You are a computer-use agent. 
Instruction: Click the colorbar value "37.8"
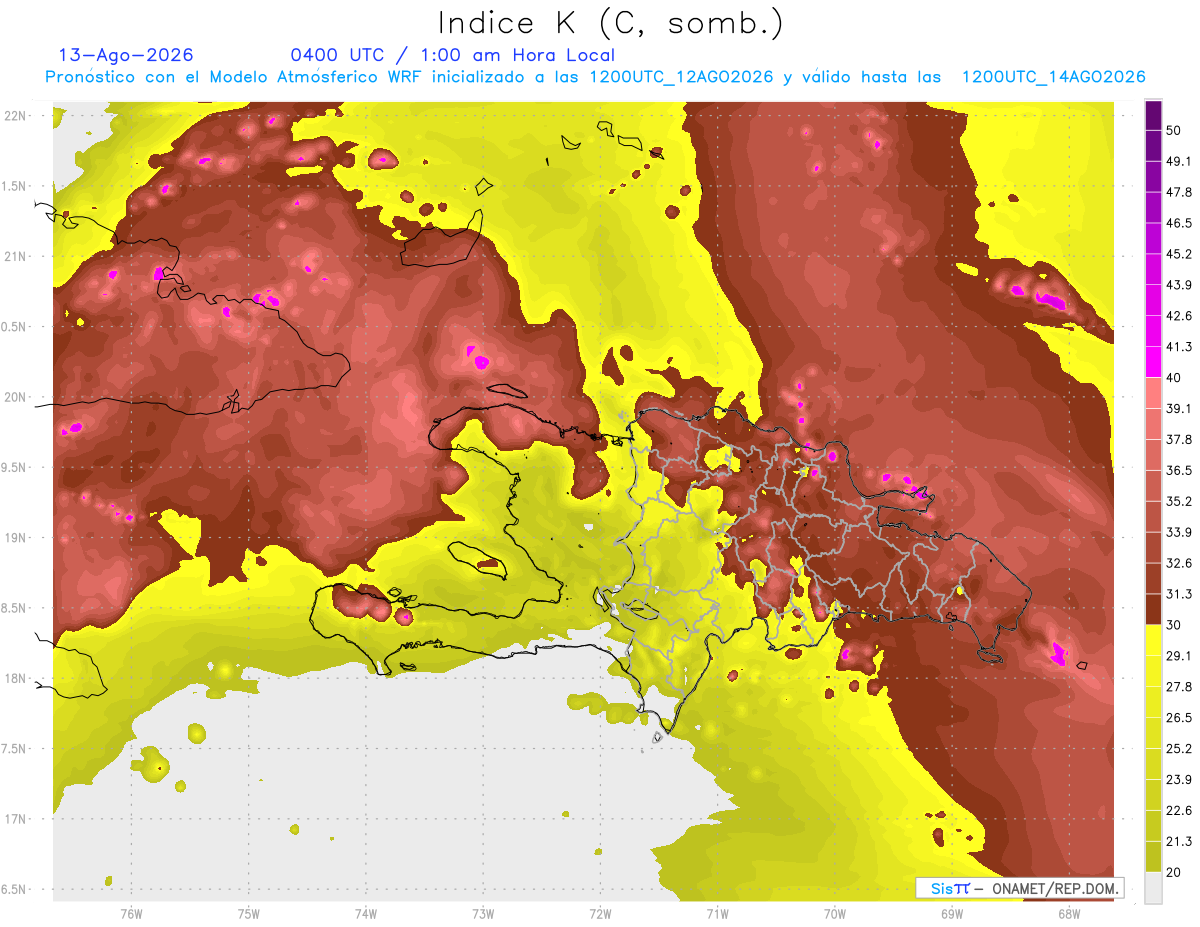pos(1179,439)
